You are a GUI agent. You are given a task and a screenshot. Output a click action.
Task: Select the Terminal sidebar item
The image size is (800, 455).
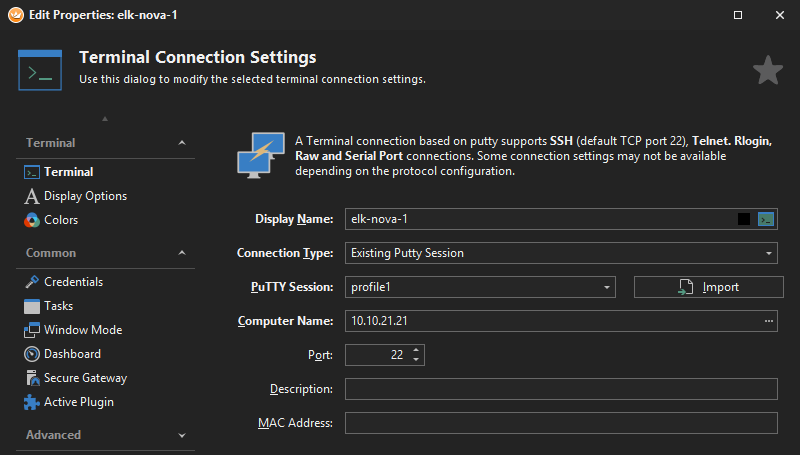tap(68, 172)
